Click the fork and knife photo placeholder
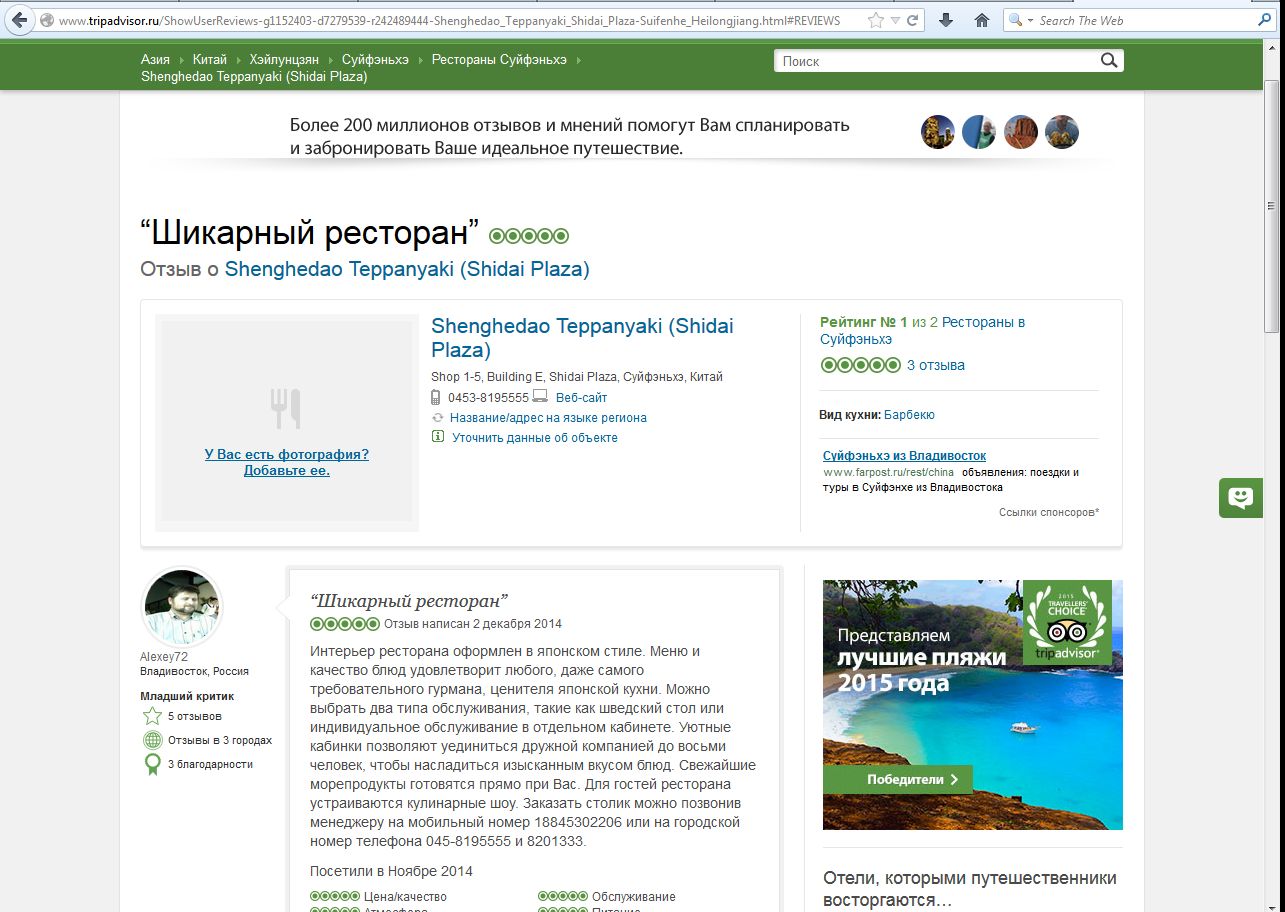This screenshot has width=1285, height=912. coord(286,408)
